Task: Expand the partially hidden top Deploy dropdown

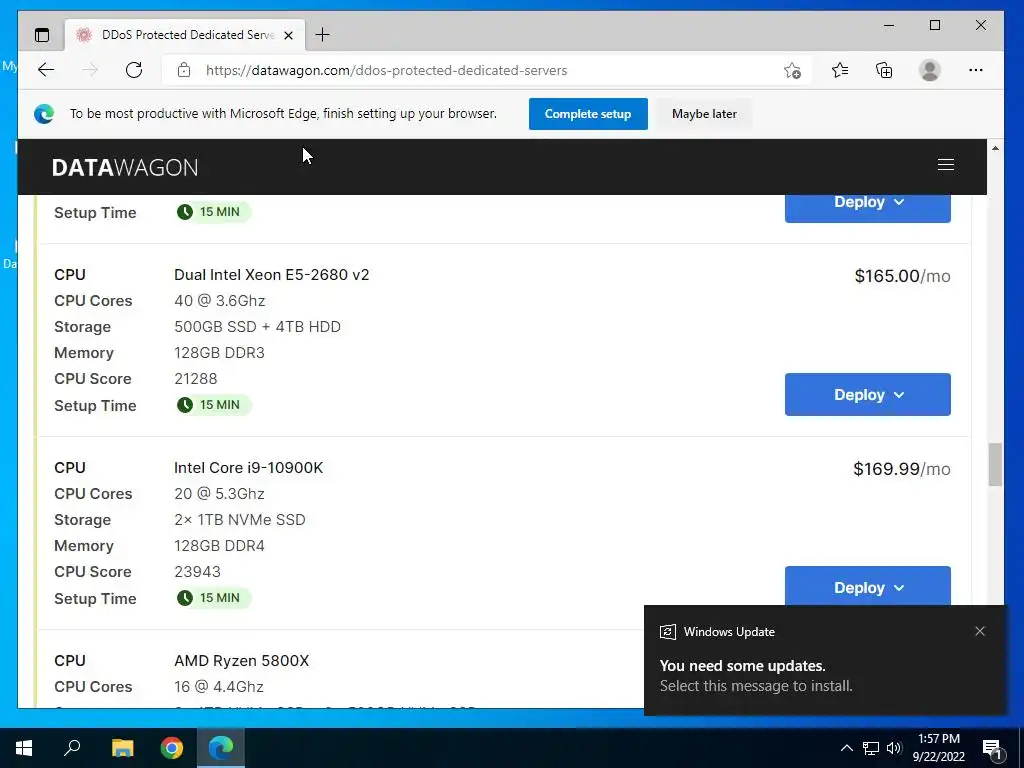Action: pos(867,208)
